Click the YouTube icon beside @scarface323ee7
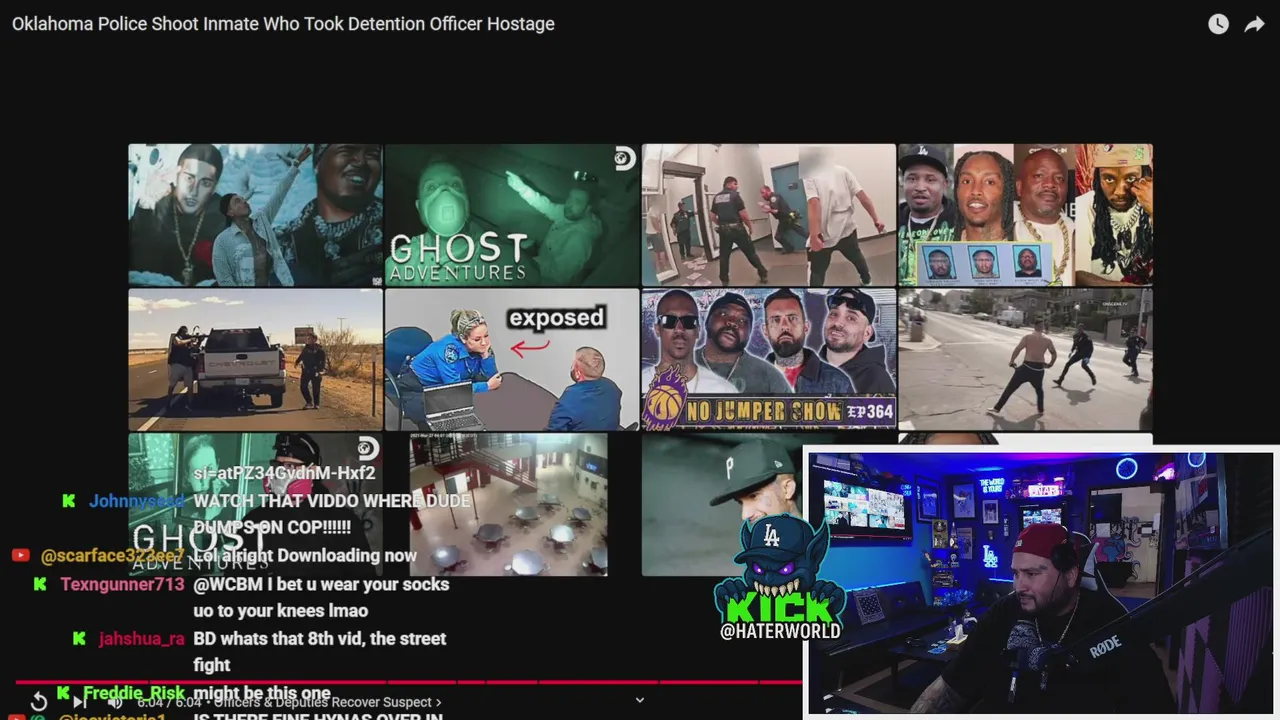 pos(20,555)
